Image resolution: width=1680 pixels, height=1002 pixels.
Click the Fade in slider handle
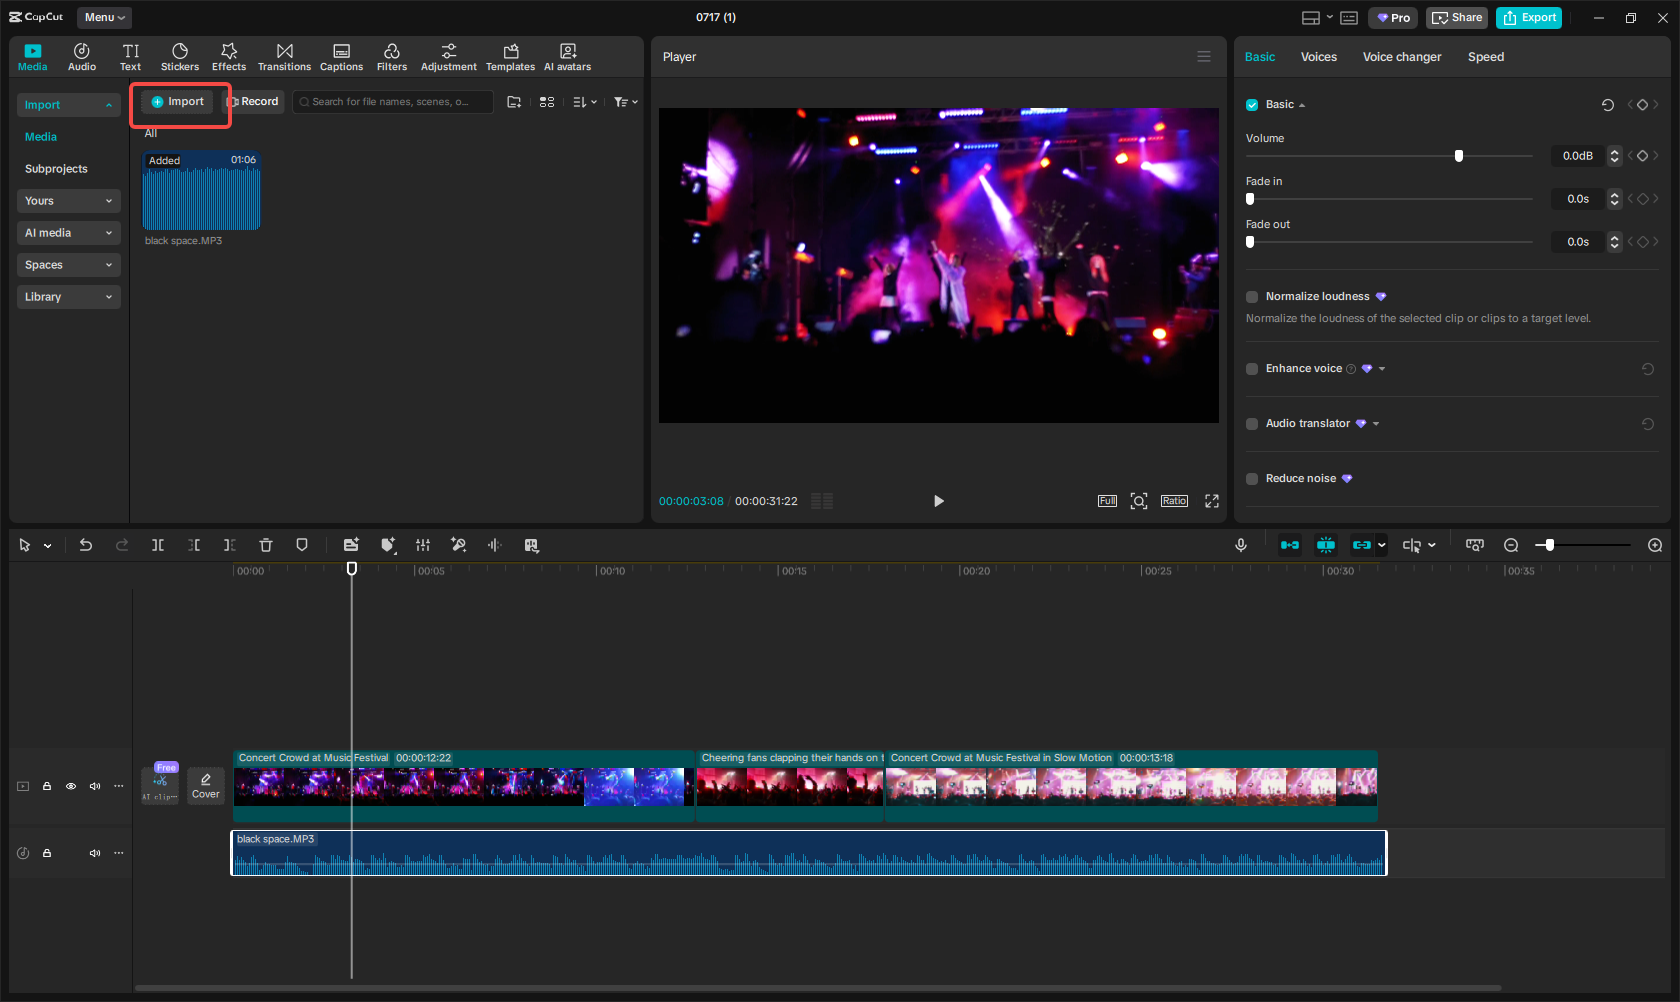tap(1250, 199)
